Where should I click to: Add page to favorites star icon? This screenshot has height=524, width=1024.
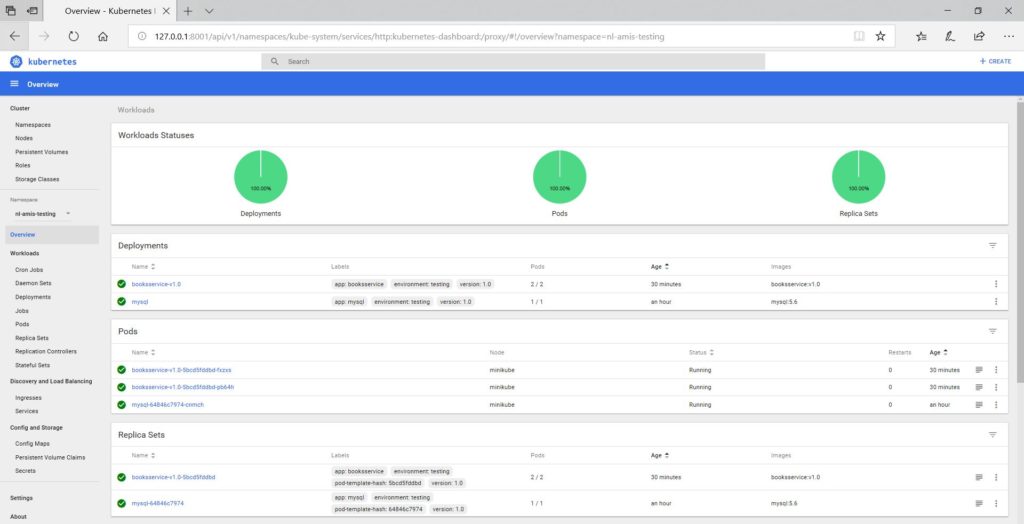(x=880, y=36)
